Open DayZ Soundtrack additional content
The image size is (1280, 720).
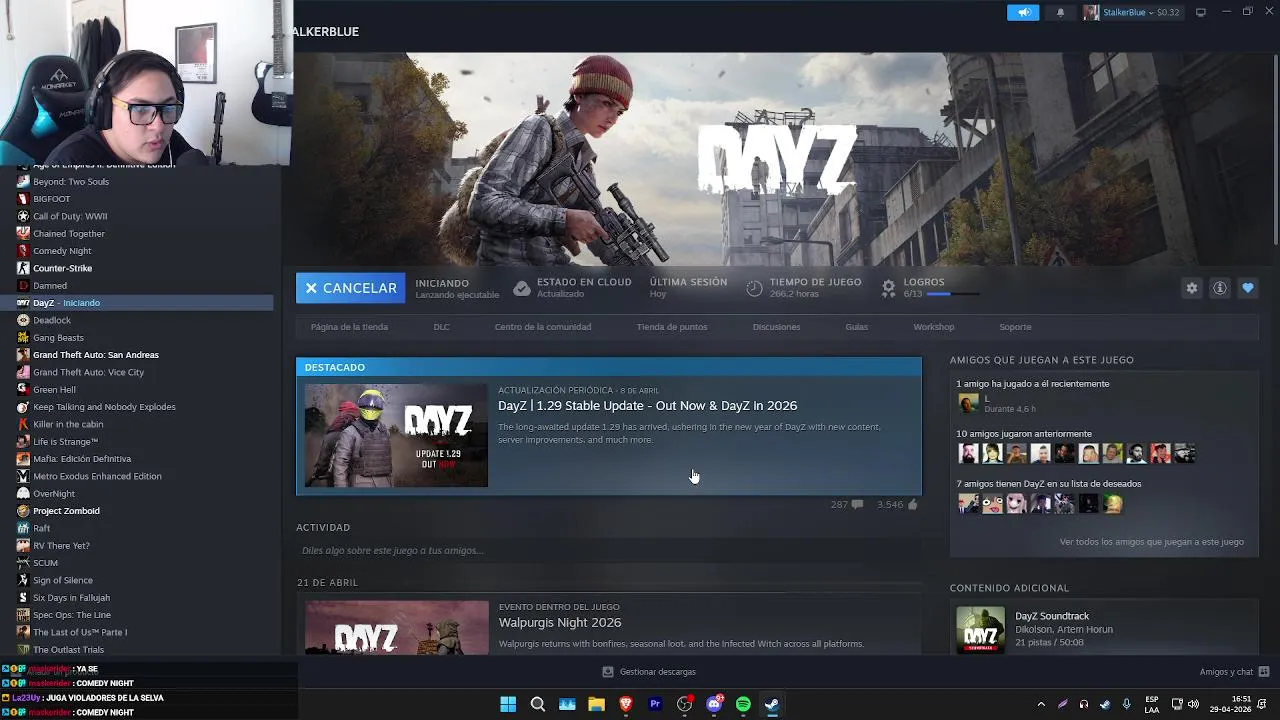point(1052,616)
